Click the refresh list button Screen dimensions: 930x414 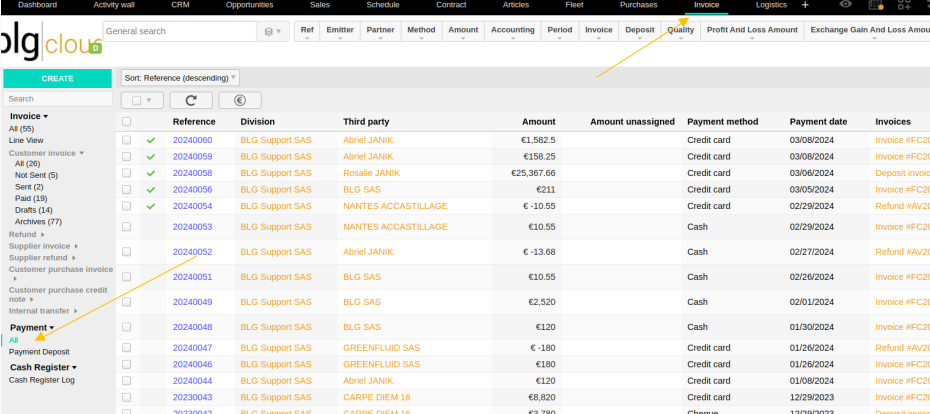click(191, 100)
